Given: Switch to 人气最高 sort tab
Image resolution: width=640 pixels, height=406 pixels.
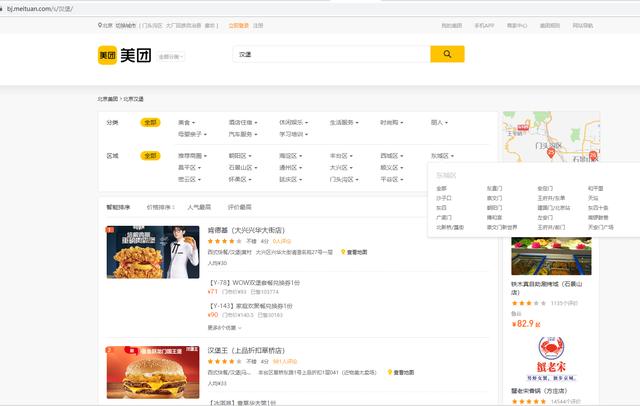Looking at the screenshot, I should 199,207.
